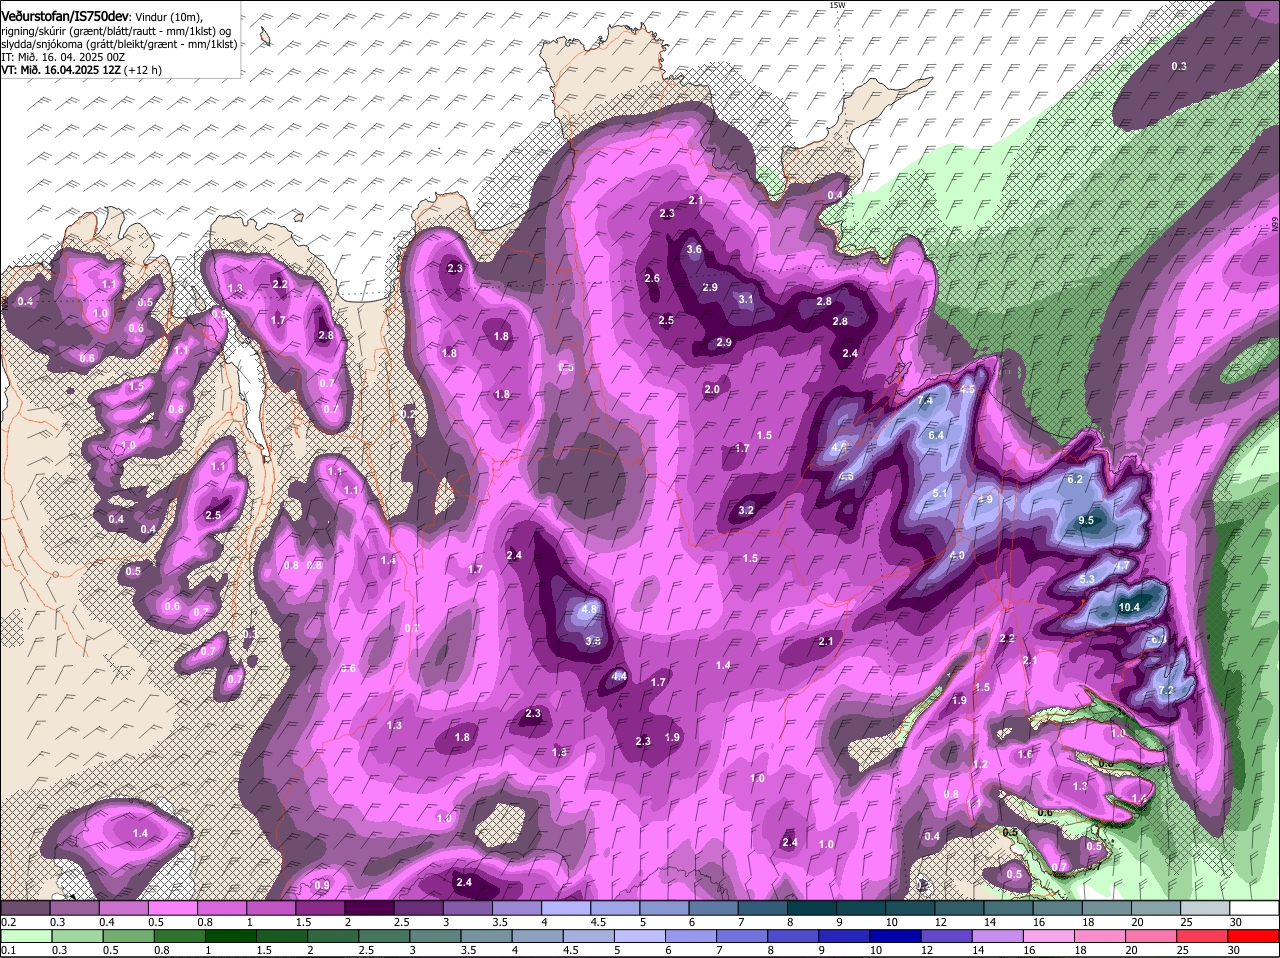Click the 5.1 precipitation value label

[940, 493]
